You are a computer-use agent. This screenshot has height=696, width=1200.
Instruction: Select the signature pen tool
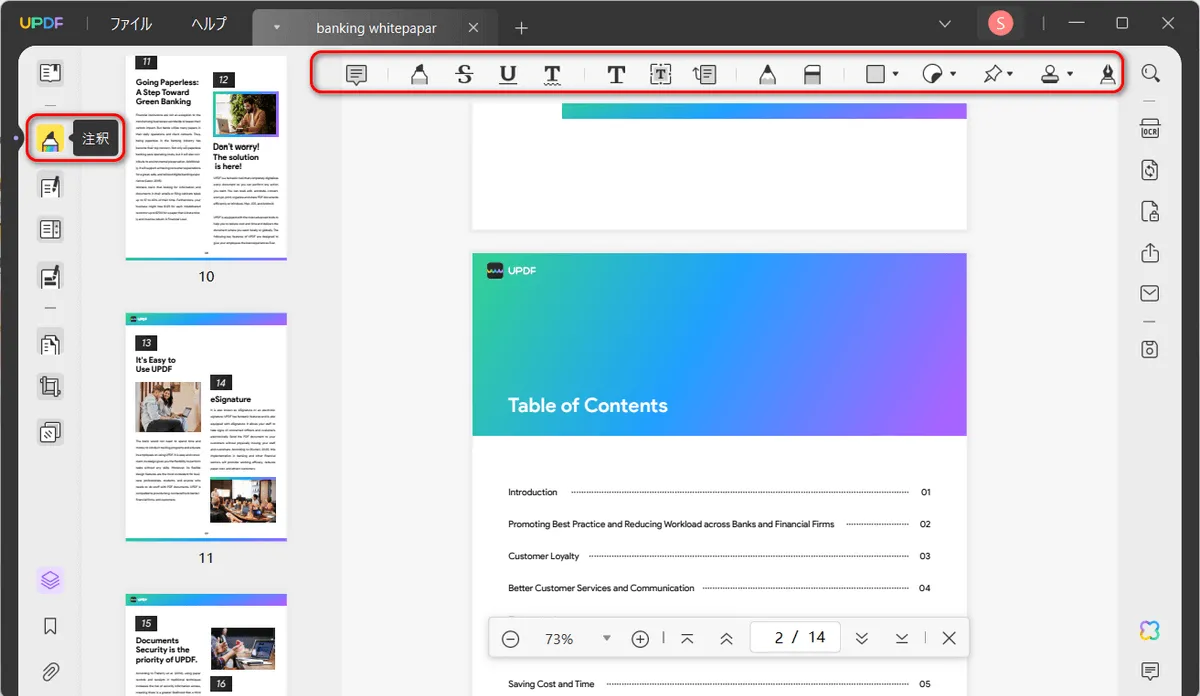tap(1108, 74)
